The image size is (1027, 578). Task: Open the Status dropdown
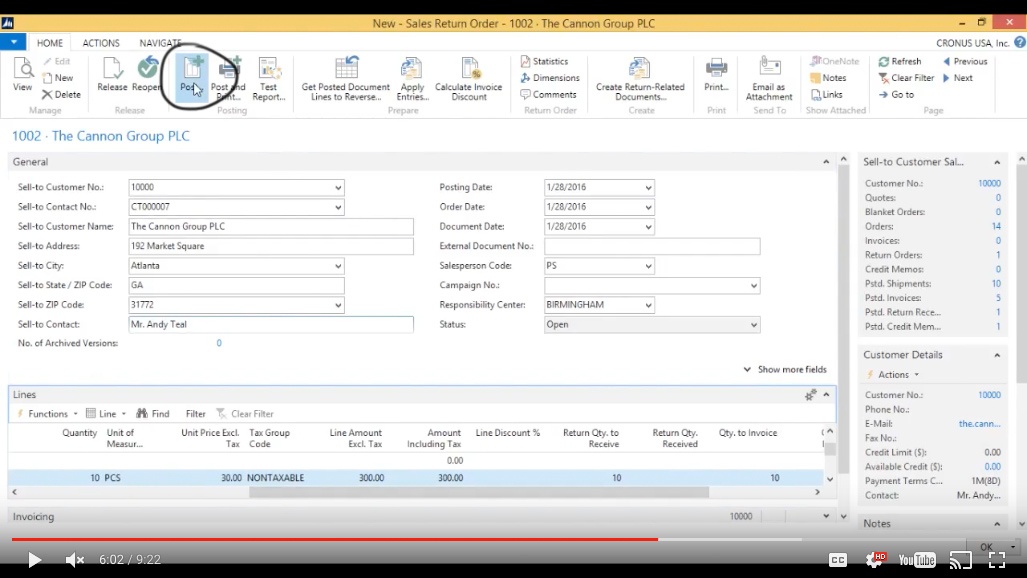[753, 325]
